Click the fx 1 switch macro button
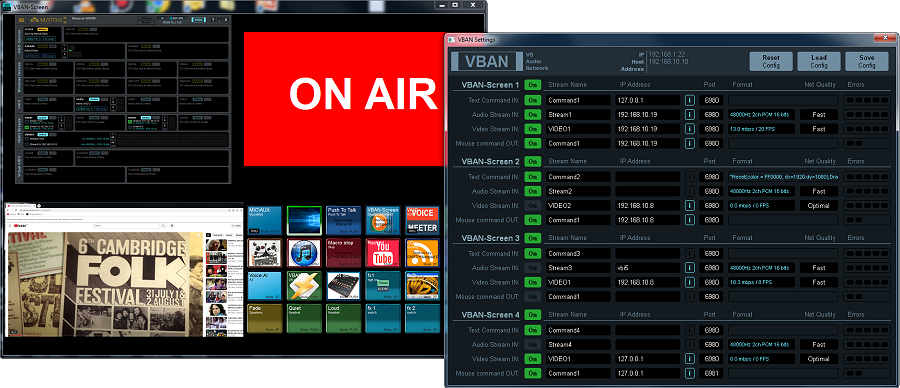Screen dimensions: 900x388 383,319
